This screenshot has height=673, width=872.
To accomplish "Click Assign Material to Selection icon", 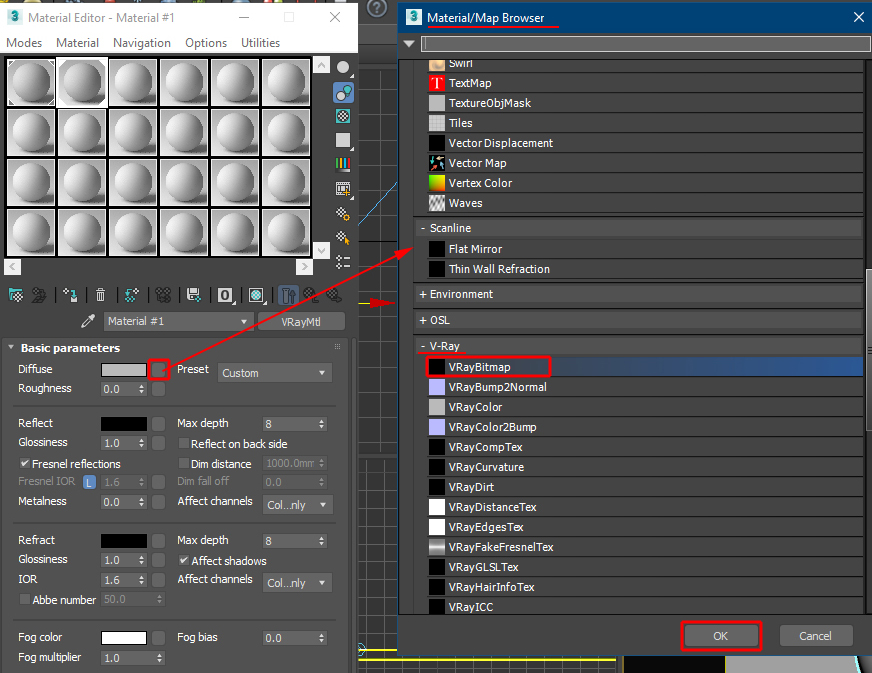I will pos(70,295).
